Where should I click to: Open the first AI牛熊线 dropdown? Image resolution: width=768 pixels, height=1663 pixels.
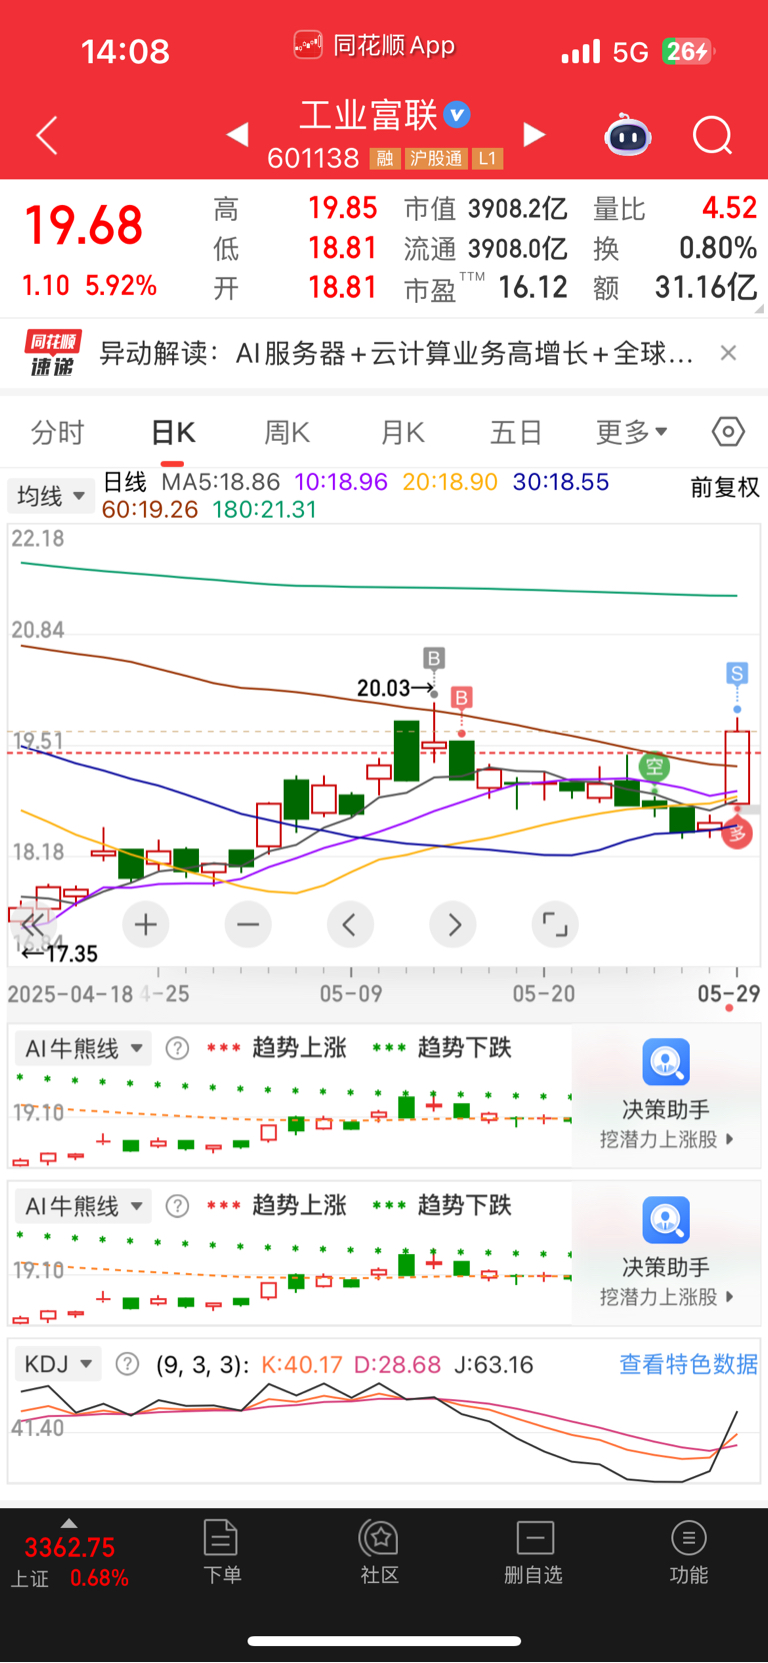pyautogui.click(x=82, y=1048)
